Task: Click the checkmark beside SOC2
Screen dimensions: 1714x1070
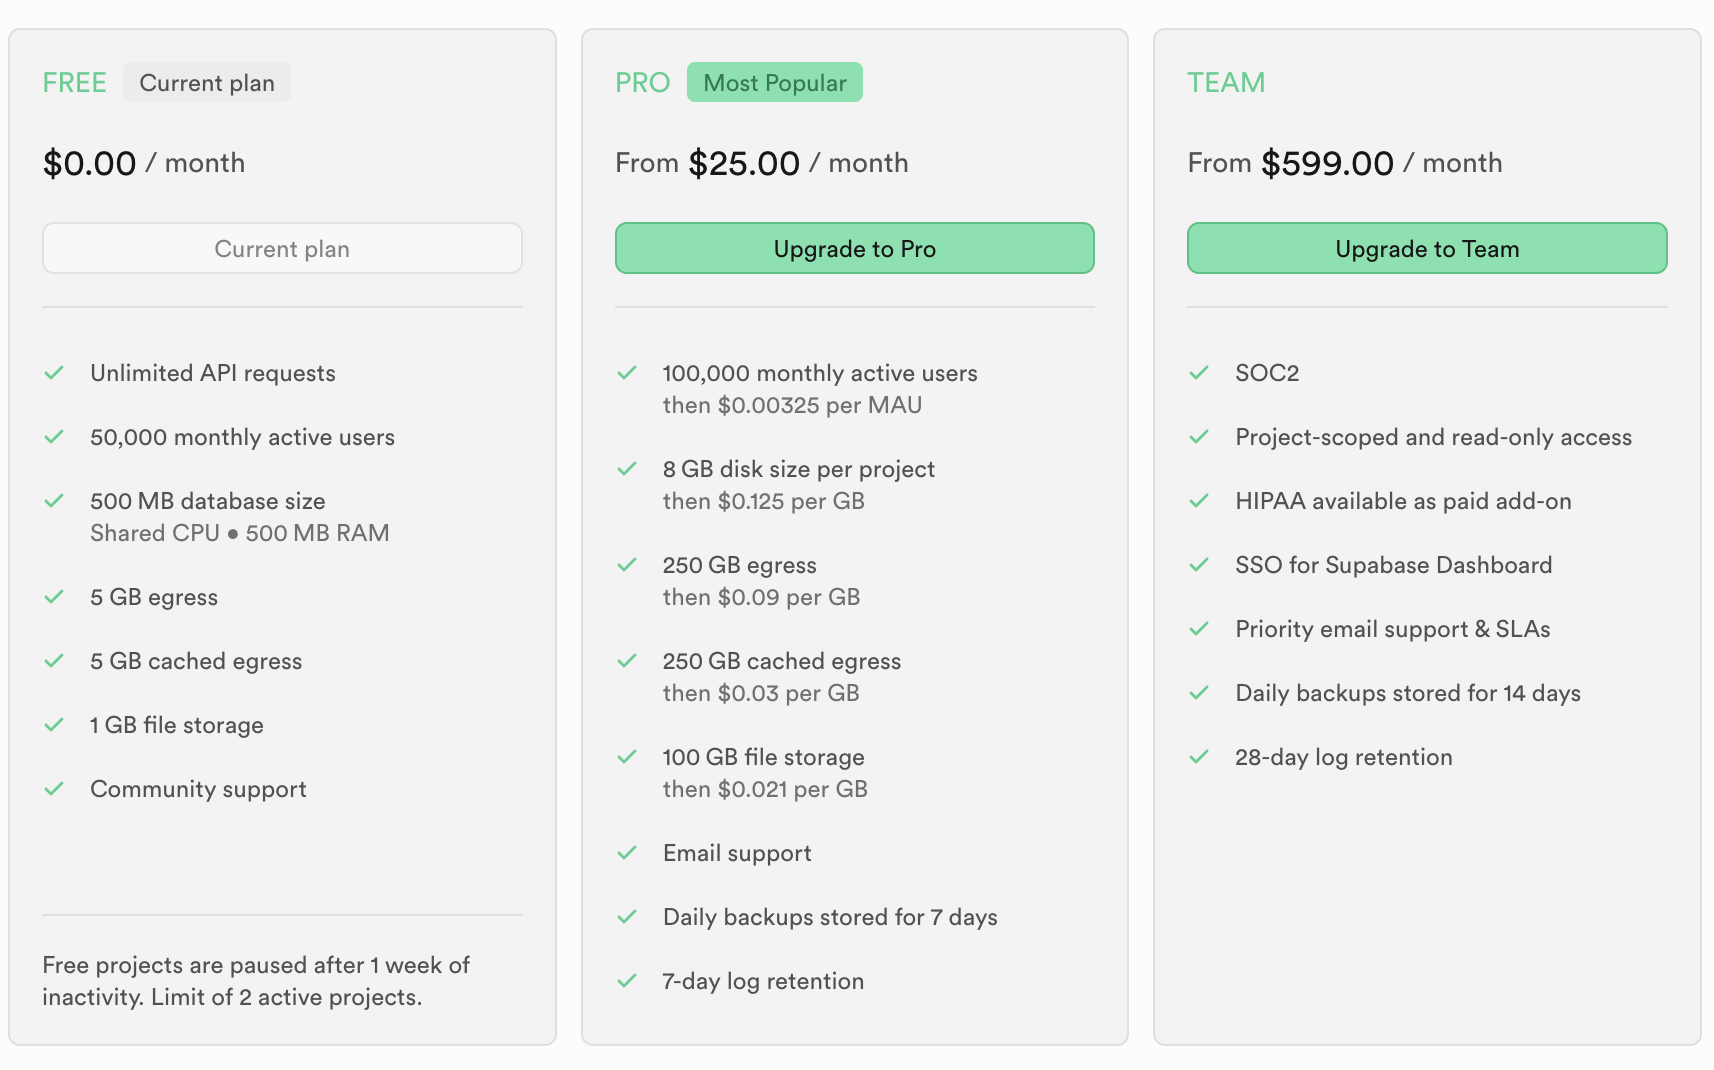Action: coord(1199,373)
